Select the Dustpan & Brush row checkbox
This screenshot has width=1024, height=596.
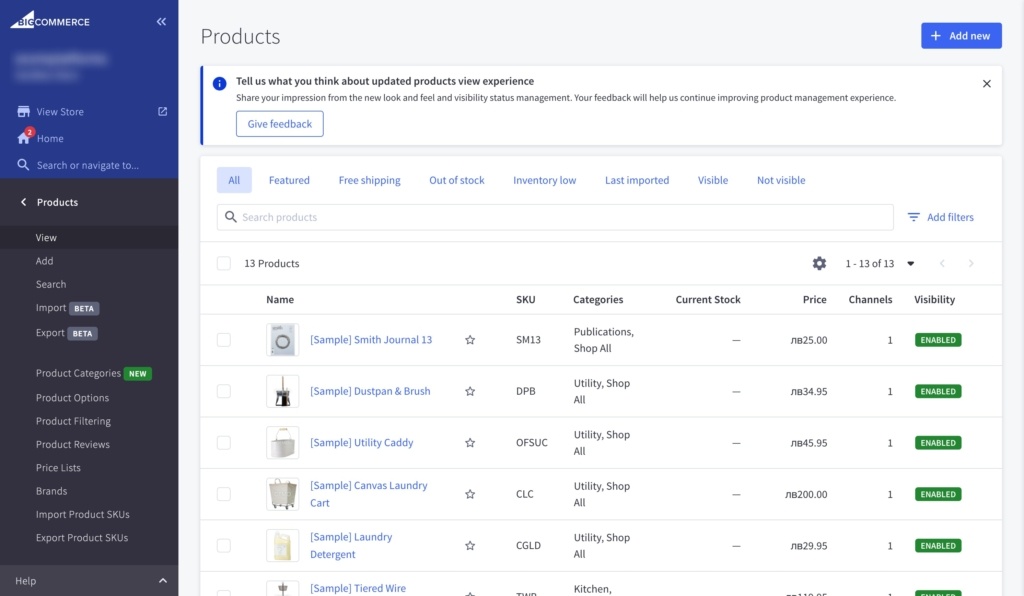click(224, 391)
